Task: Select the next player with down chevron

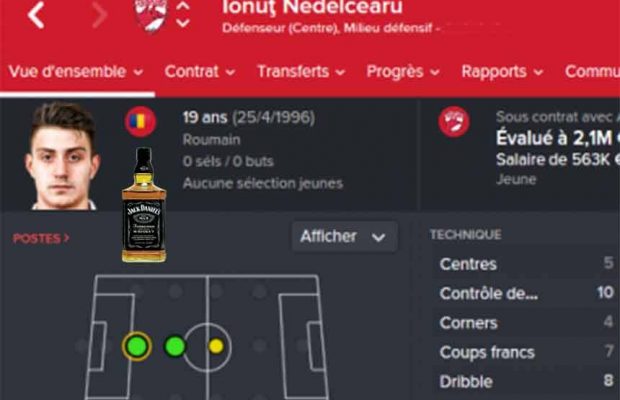Action: 183,23
